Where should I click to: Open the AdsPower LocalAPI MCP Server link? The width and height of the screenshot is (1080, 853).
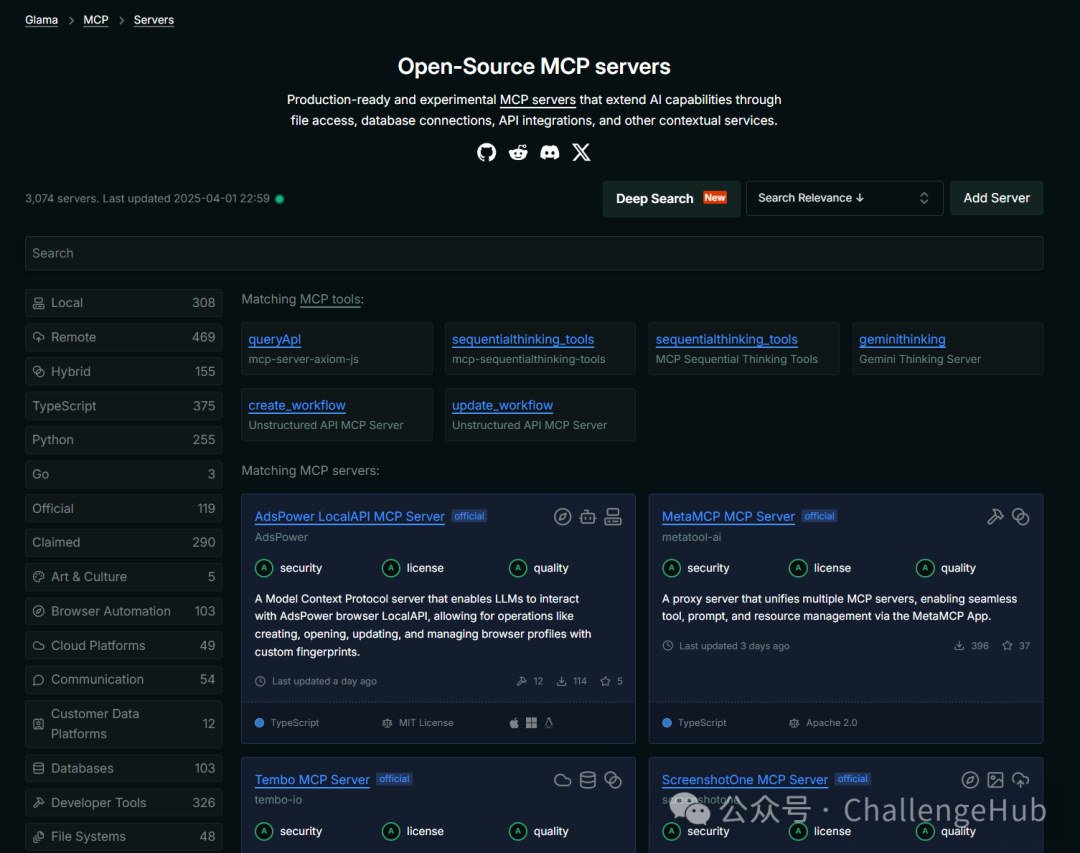[x=349, y=517]
